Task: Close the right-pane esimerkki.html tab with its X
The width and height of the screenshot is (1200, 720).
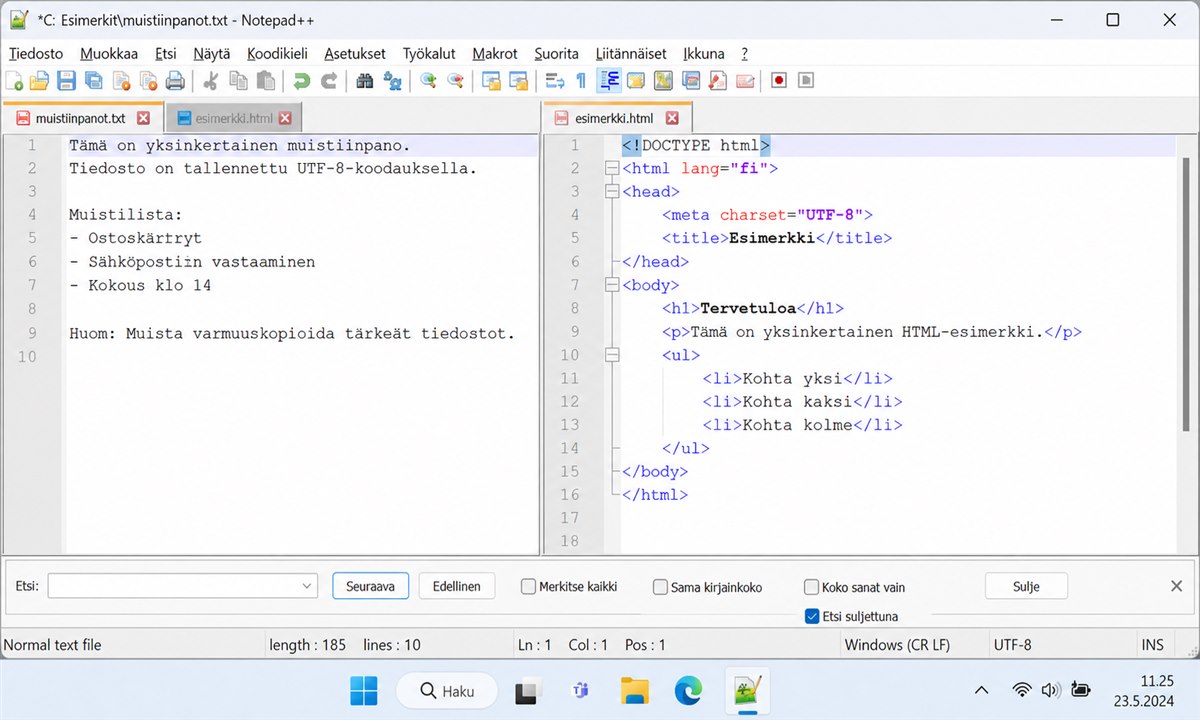Action: 673,118
